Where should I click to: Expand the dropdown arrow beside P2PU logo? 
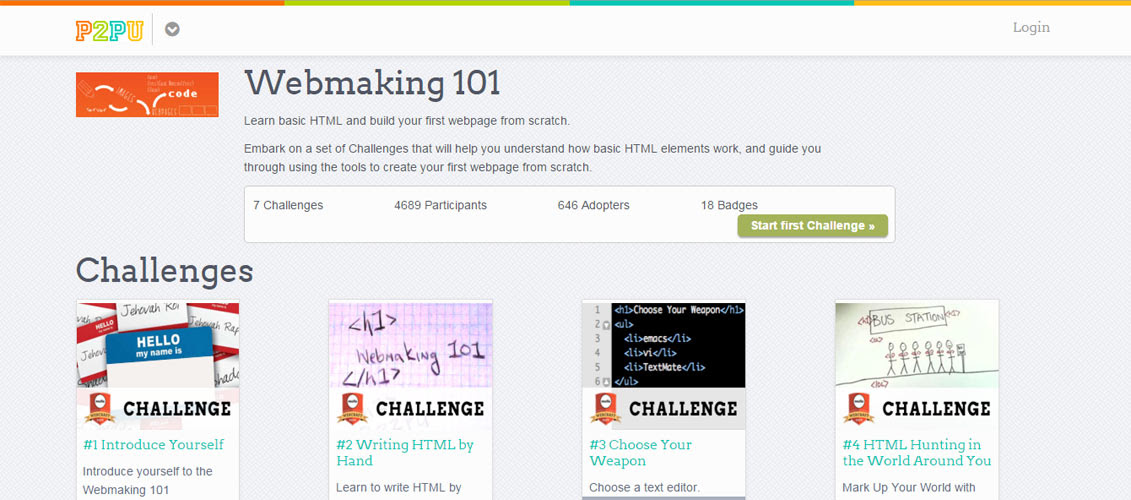(x=172, y=30)
